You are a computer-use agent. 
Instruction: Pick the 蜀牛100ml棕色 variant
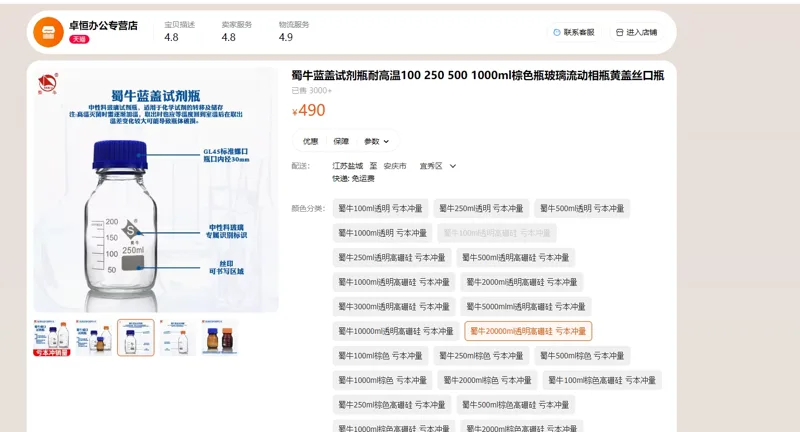pyautogui.click(x=381, y=355)
